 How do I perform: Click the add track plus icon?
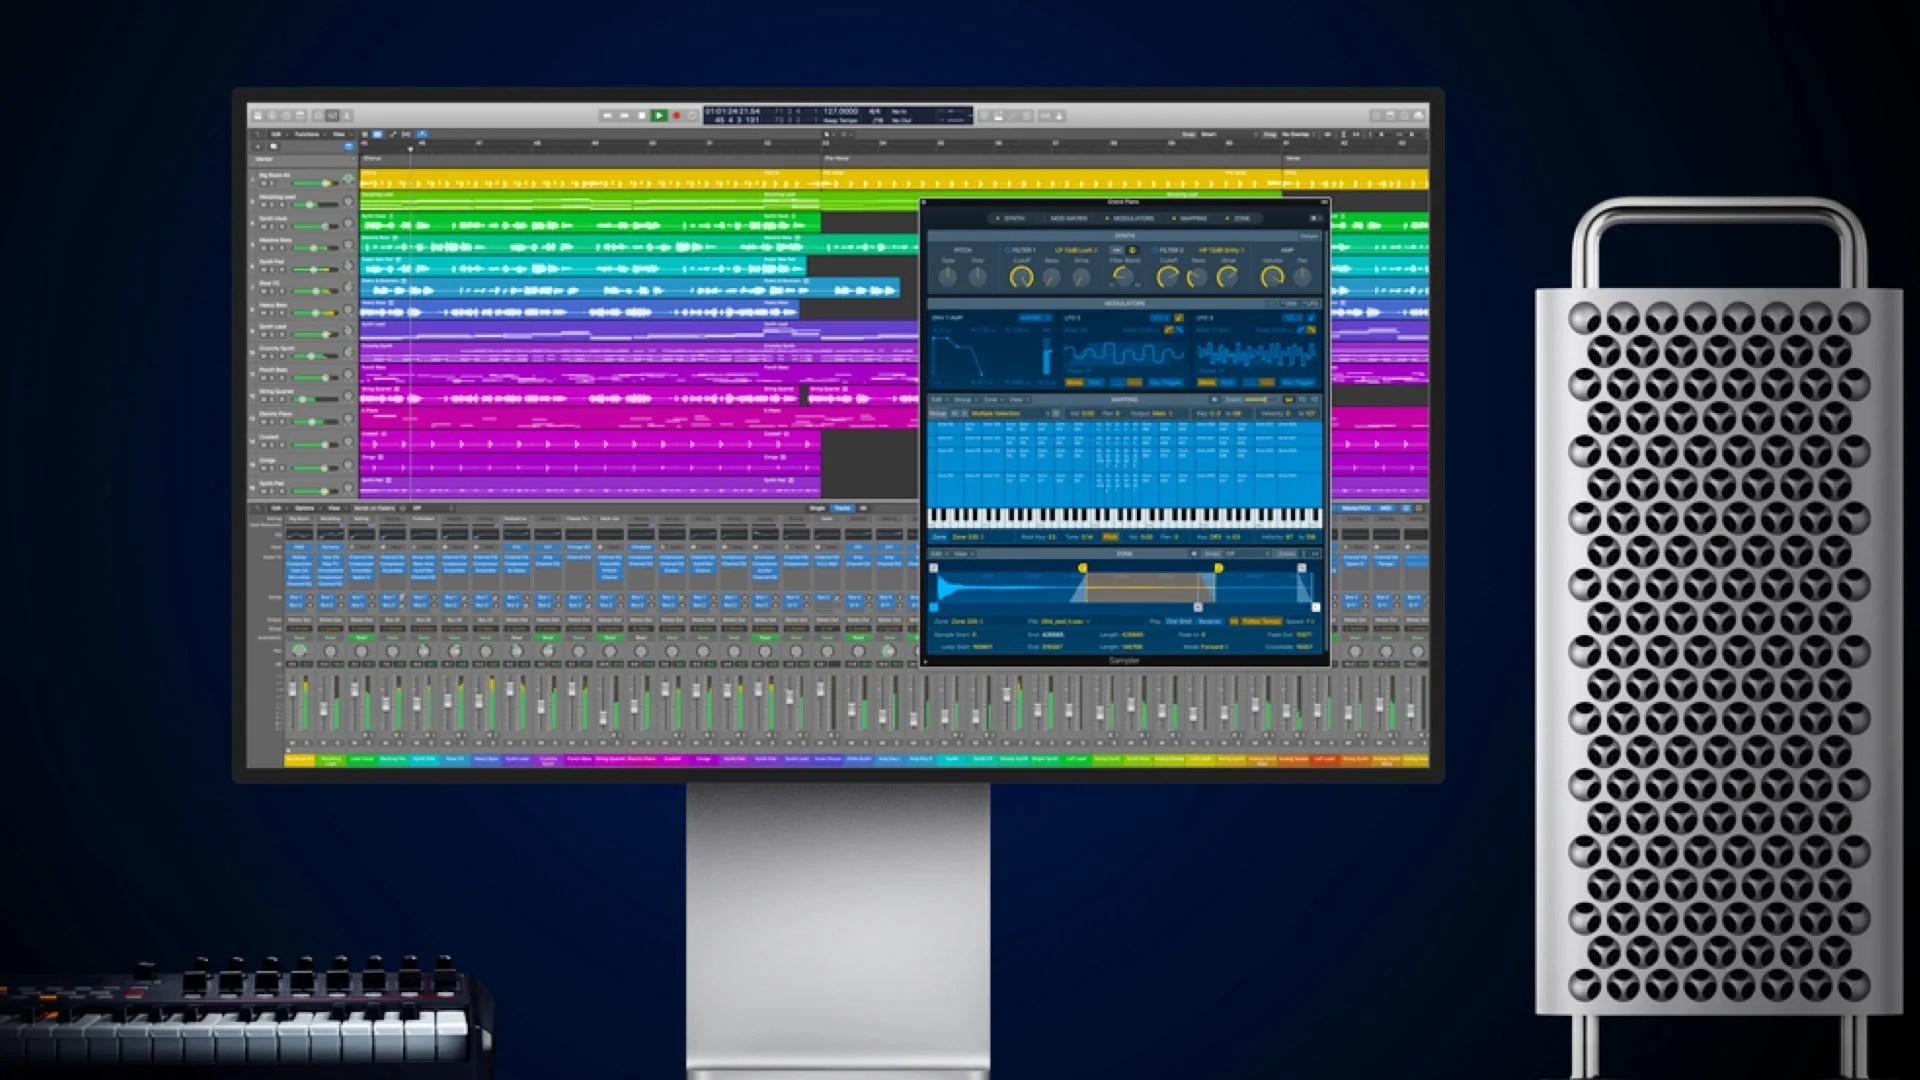pyautogui.click(x=258, y=147)
